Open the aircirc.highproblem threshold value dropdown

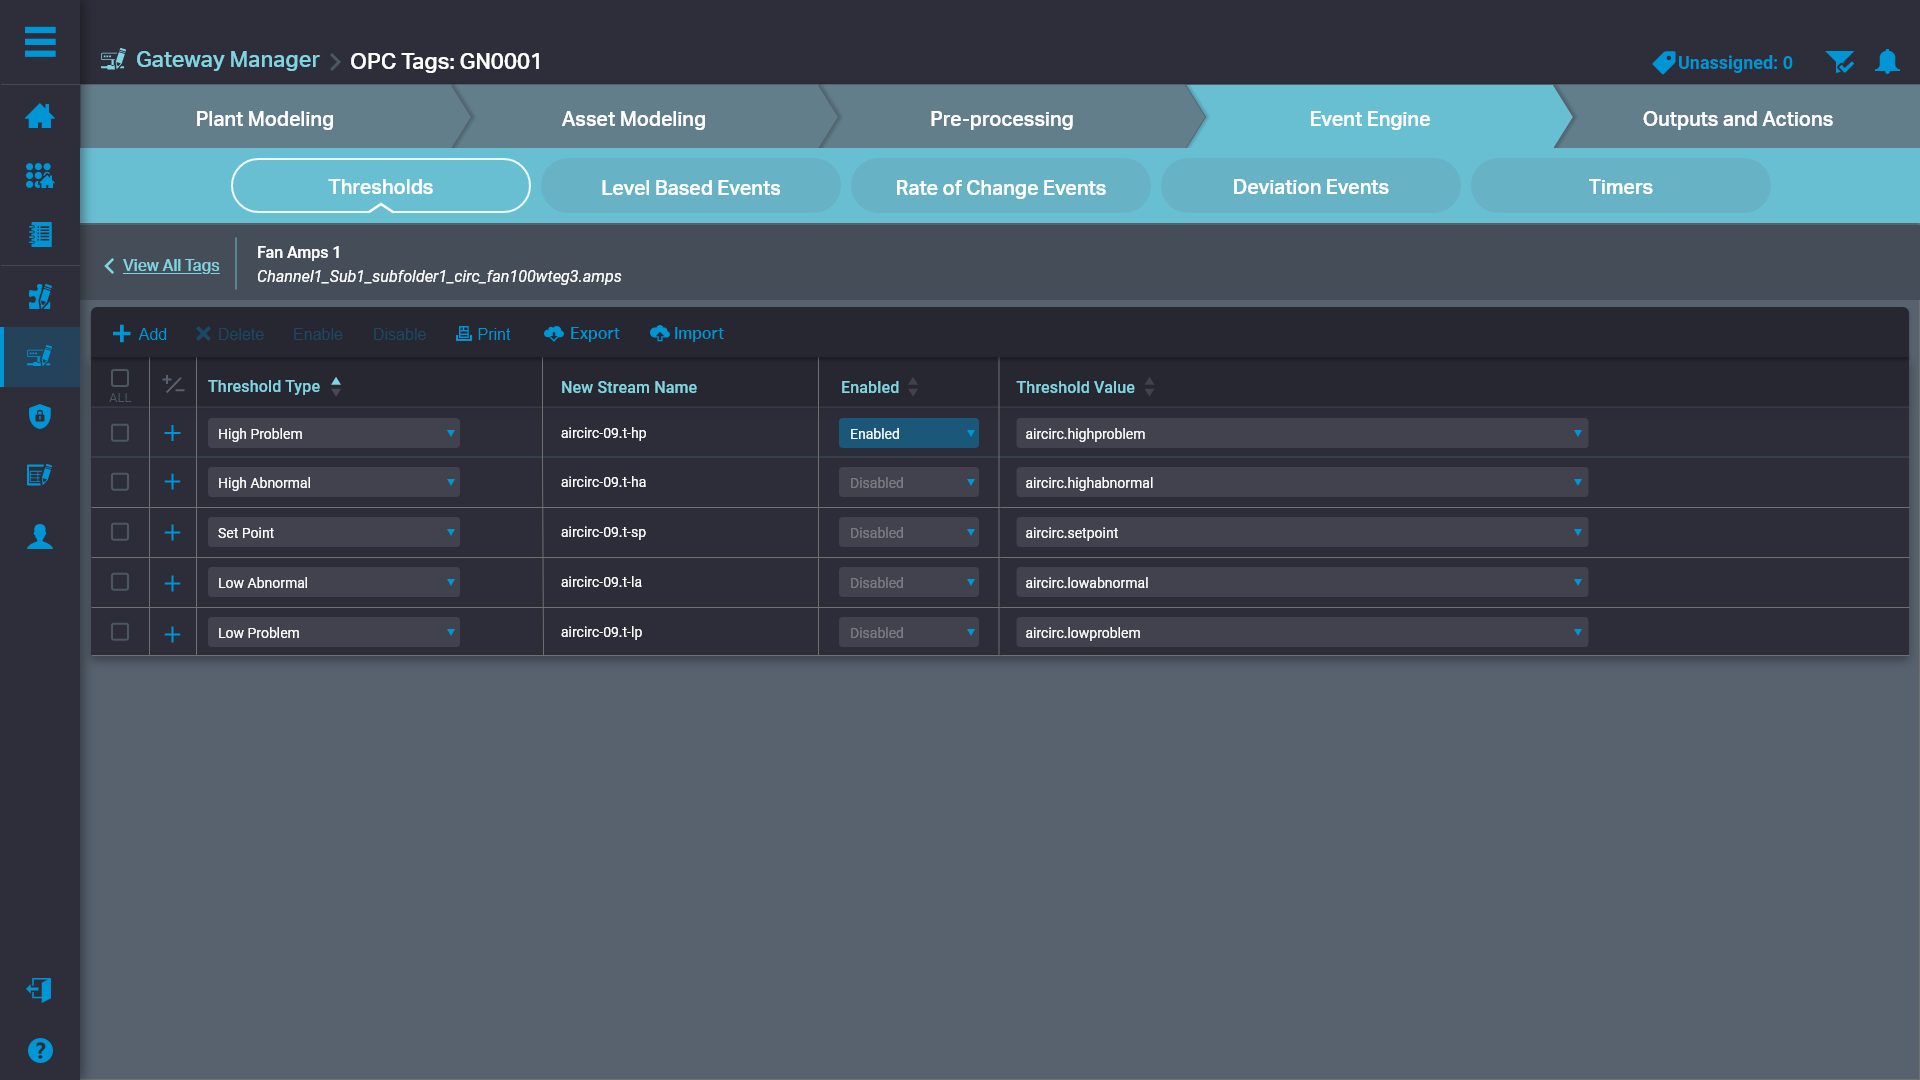pos(1302,433)
